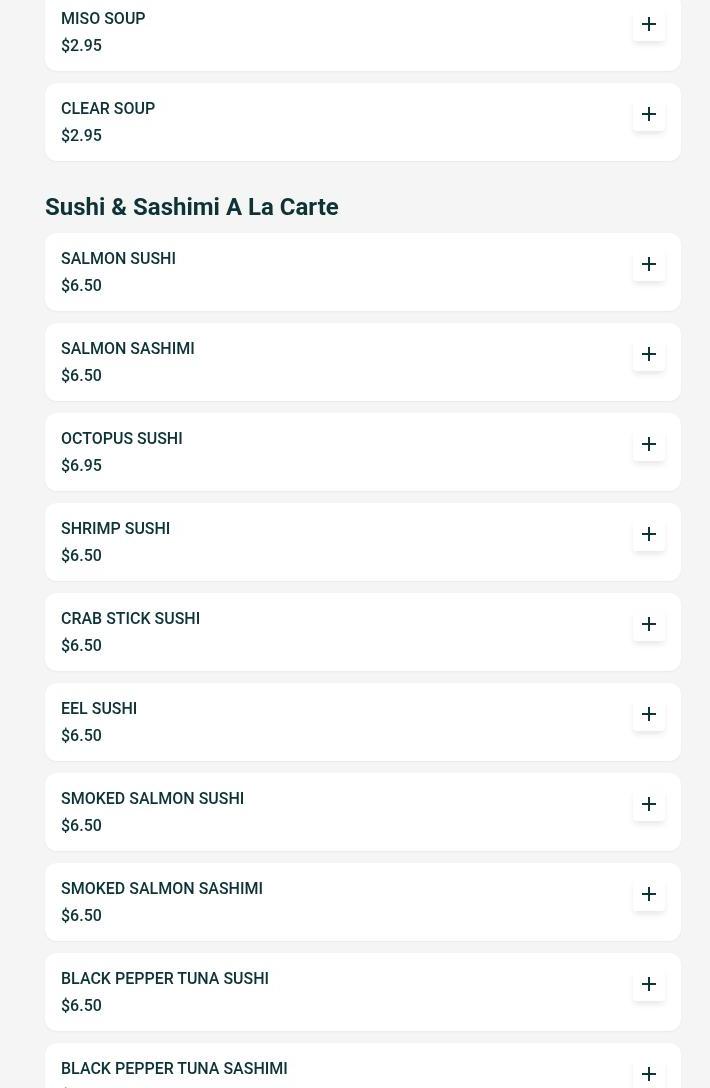Open Eel Sushi item details
Image resolution: width=710 pixels, height=1088 pixels.
click(x=99, y=708)
